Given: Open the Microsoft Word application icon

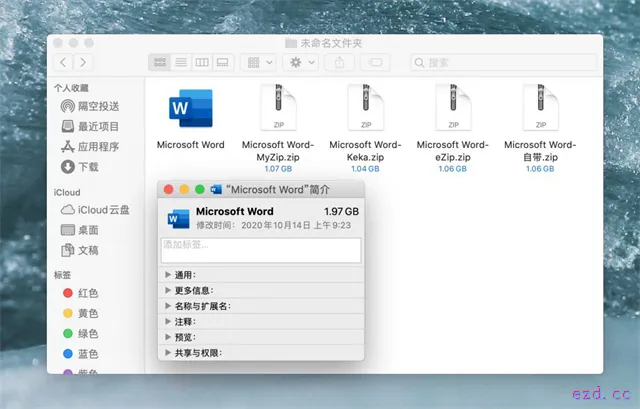Looking at the screenshot, I should click(x=190, y=107).
